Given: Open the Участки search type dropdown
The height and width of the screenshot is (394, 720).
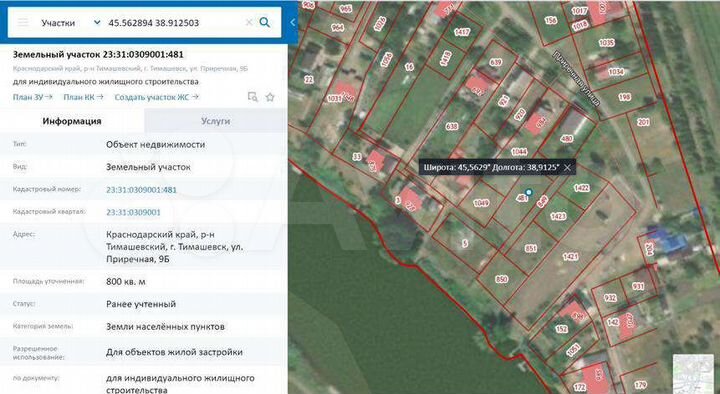Looking at the screenshot, I should tap(70, 23).
